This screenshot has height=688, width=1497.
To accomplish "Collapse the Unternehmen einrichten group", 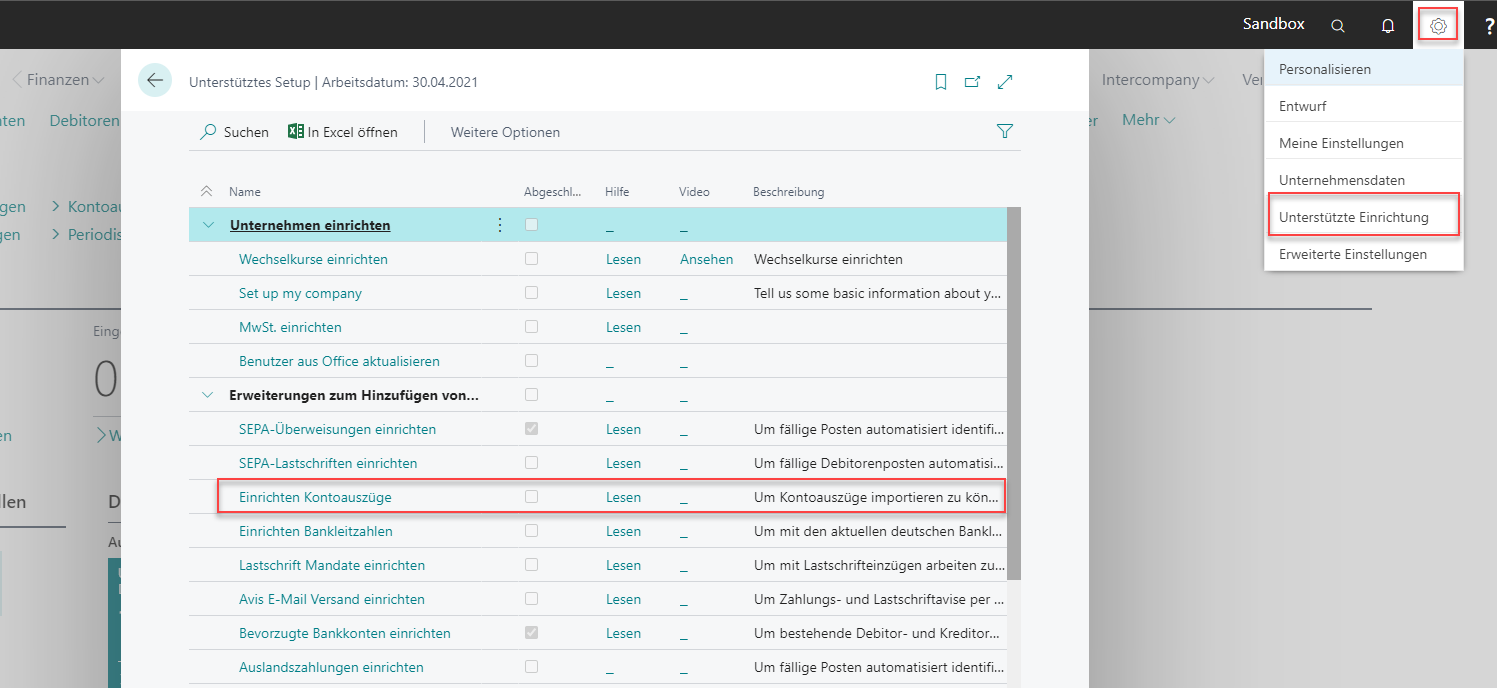I will 207,225.
